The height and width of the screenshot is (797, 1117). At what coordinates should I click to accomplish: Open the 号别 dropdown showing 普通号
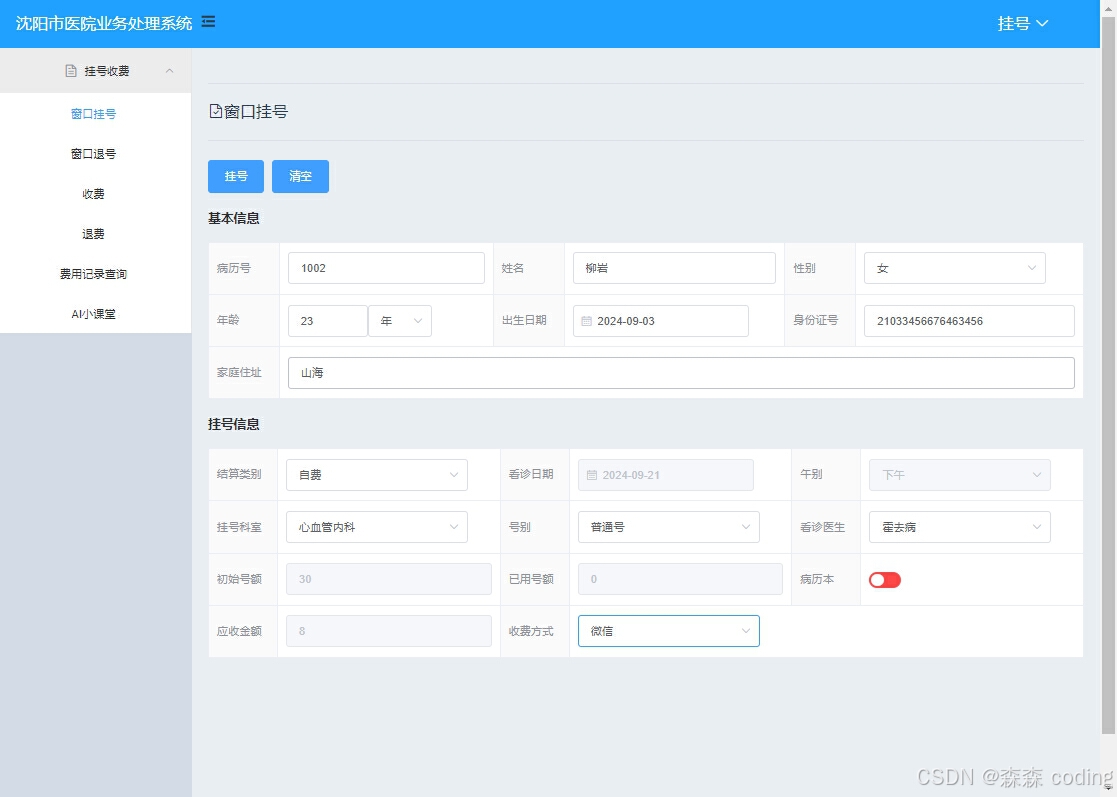point(669,527)
